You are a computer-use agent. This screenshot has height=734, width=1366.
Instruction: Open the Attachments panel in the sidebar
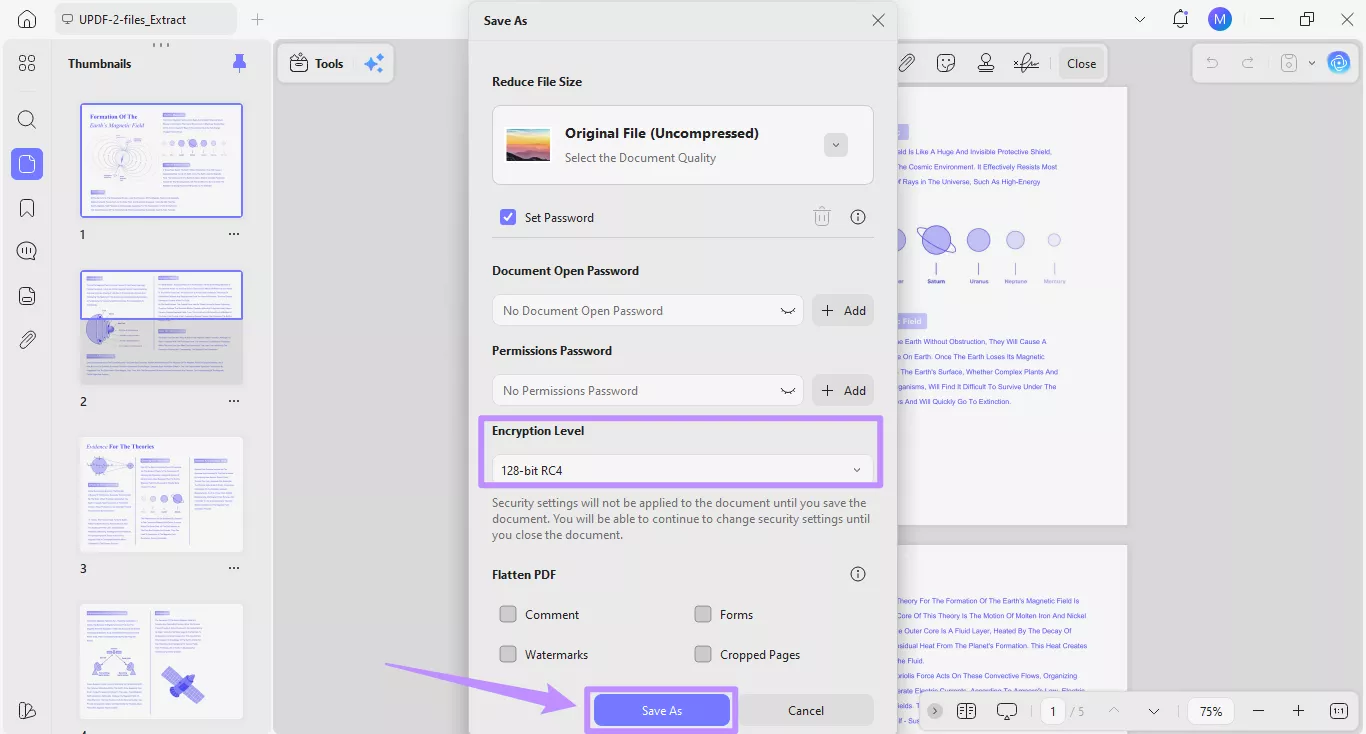tap(27, 339)
